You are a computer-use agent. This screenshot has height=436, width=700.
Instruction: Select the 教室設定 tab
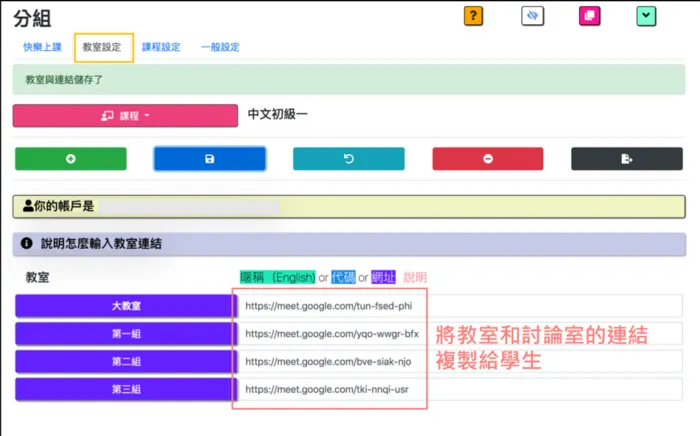[x=104, y=47]
